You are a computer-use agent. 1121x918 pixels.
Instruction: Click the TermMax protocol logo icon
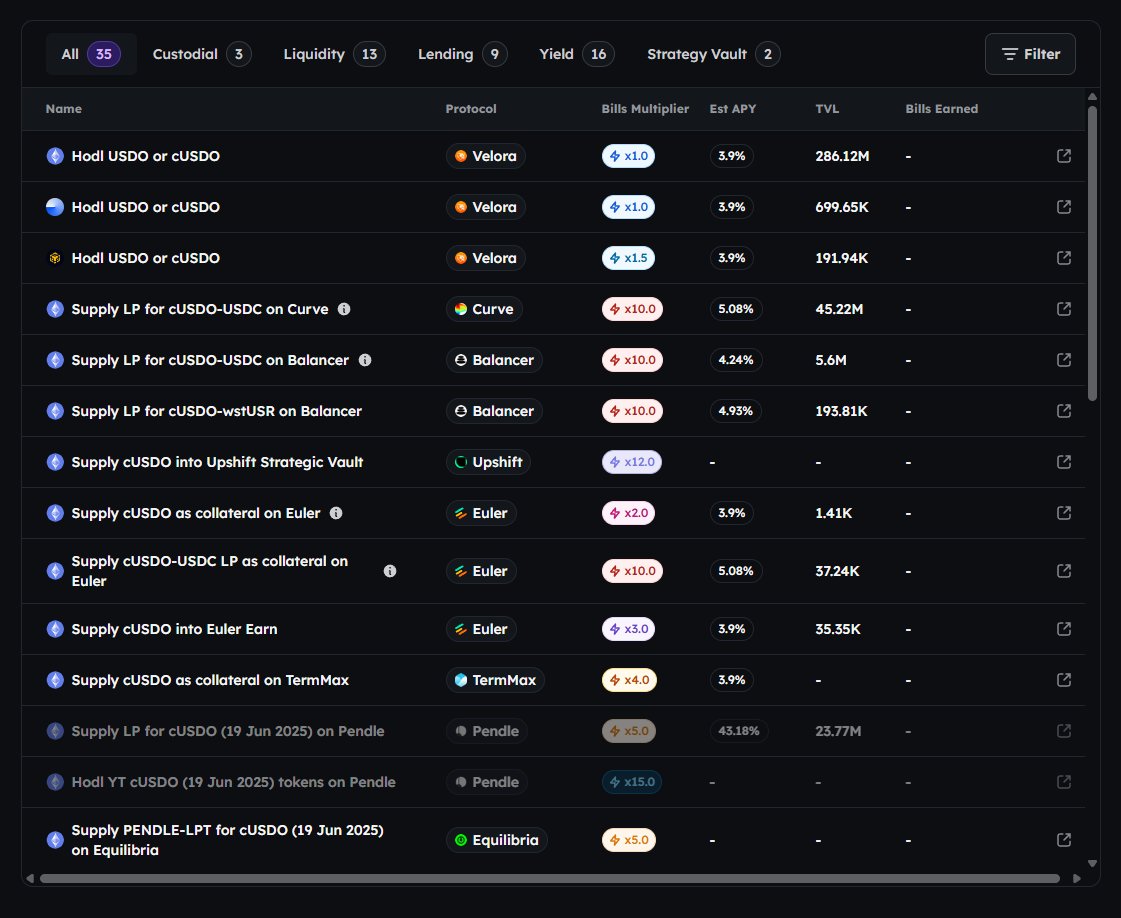pyautogui.click(x=461, y=680)
